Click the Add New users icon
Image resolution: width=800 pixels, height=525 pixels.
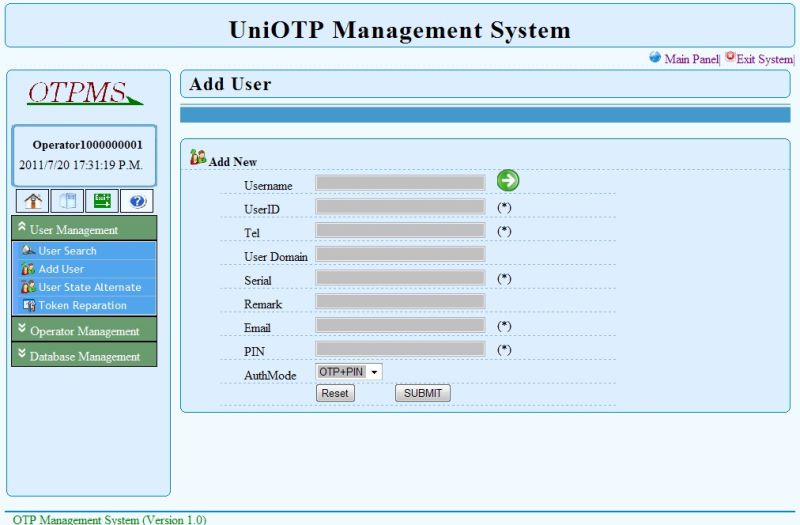click(x=198, y=157)
